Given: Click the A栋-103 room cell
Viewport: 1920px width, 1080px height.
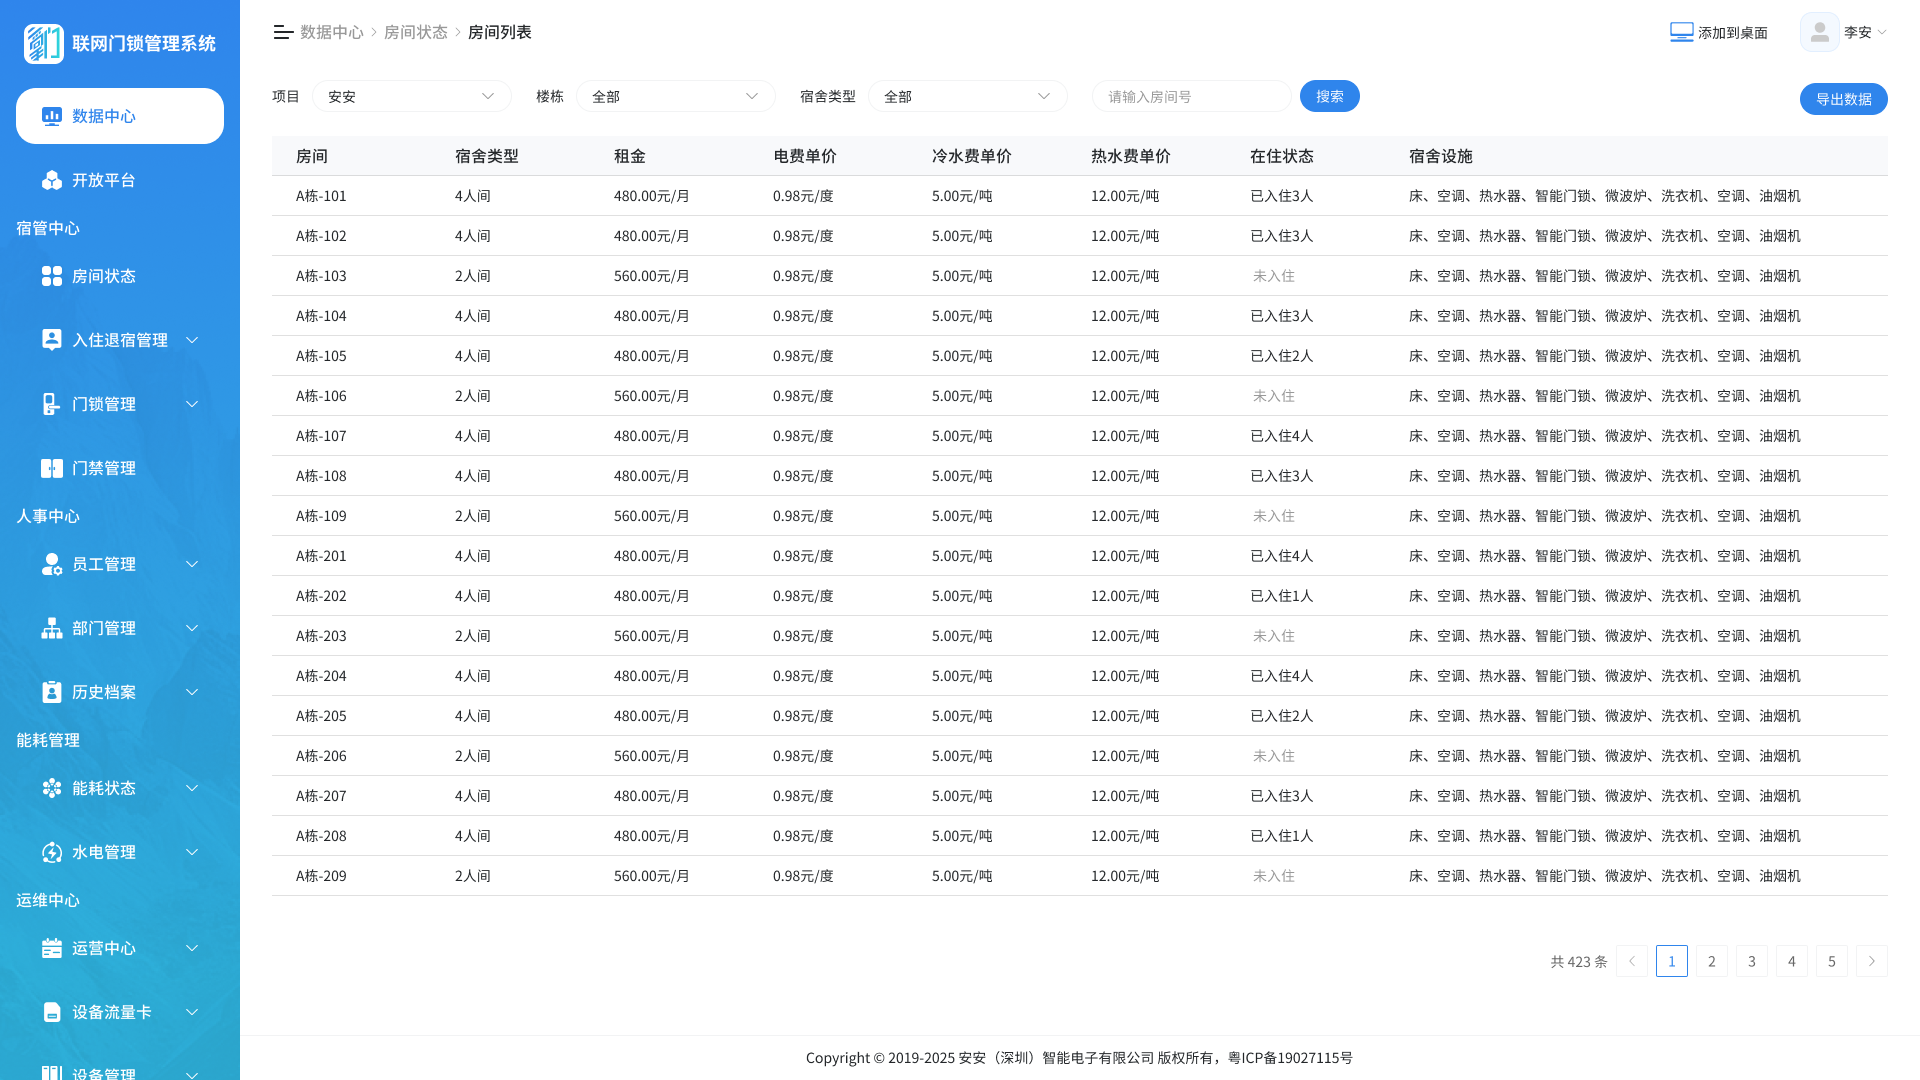Looking at the screenshot, I should coord(321,276).
